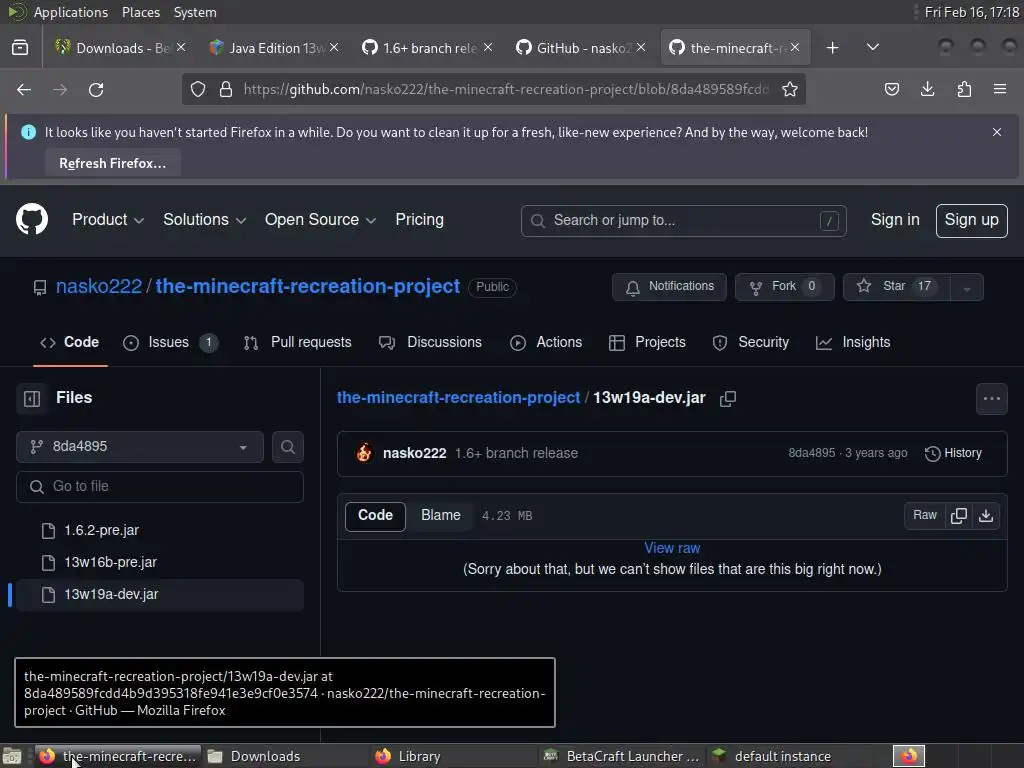Expand the Product dropdown menu
Screen dimensions: 1024x768
point(107,220)
